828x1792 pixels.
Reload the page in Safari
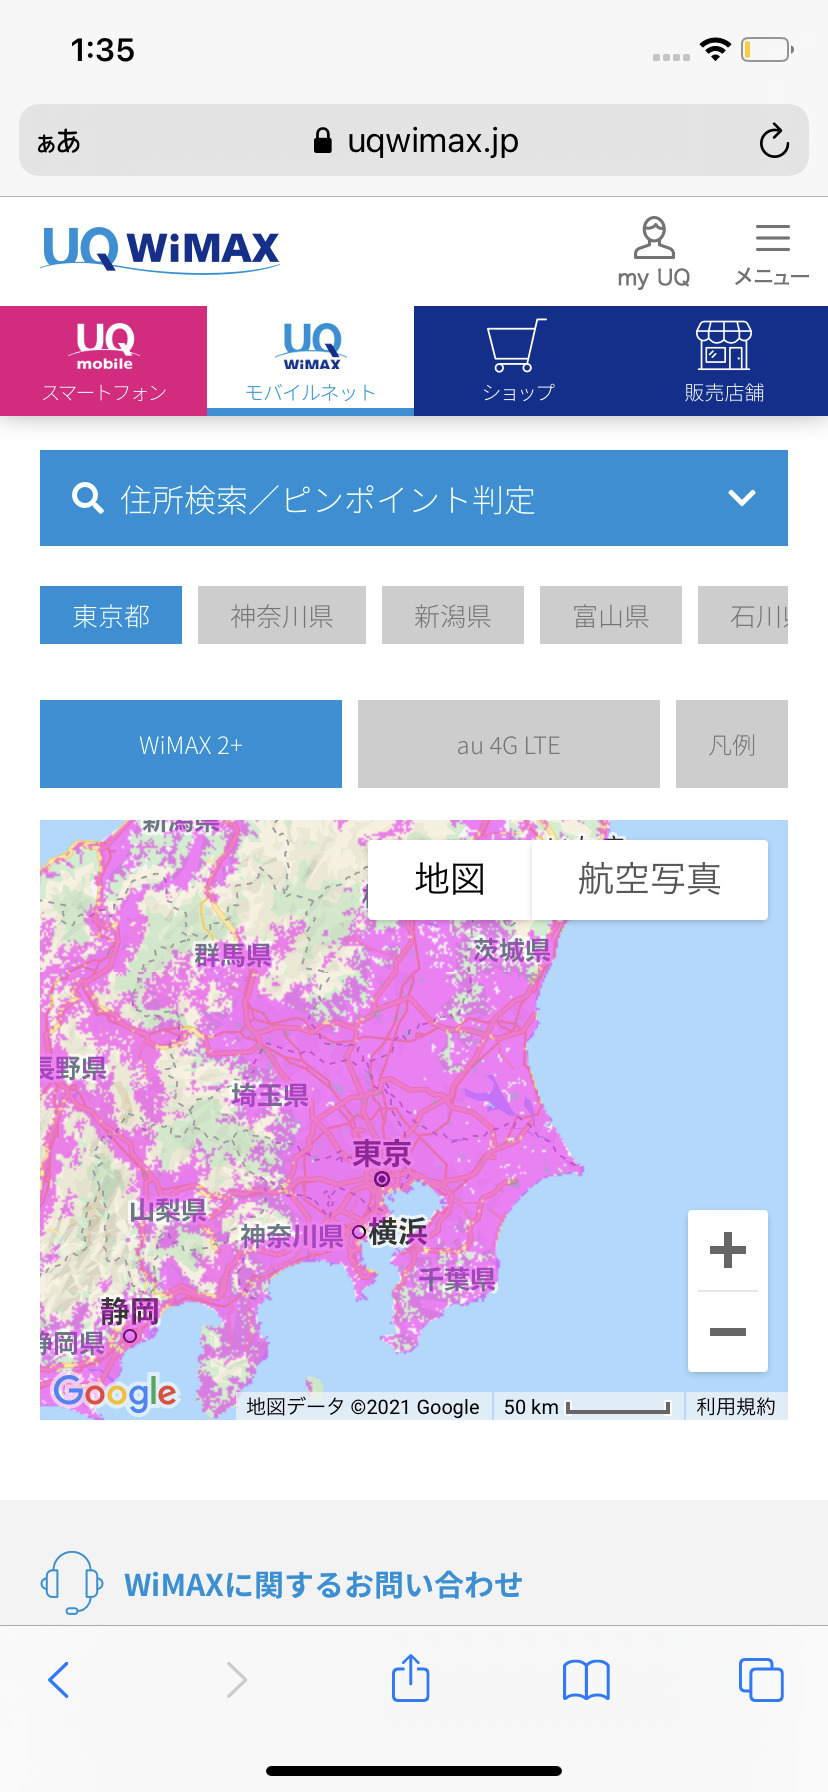(x=773, y=141)
